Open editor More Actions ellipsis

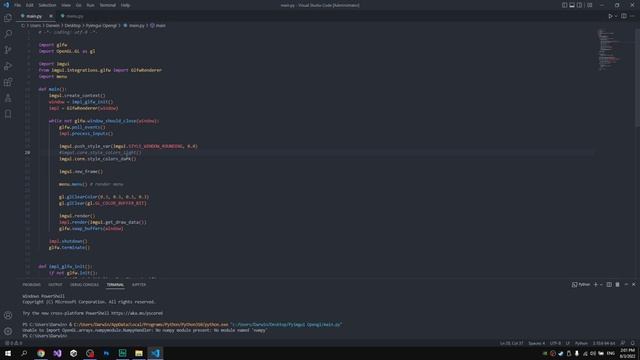coord(632,16)
